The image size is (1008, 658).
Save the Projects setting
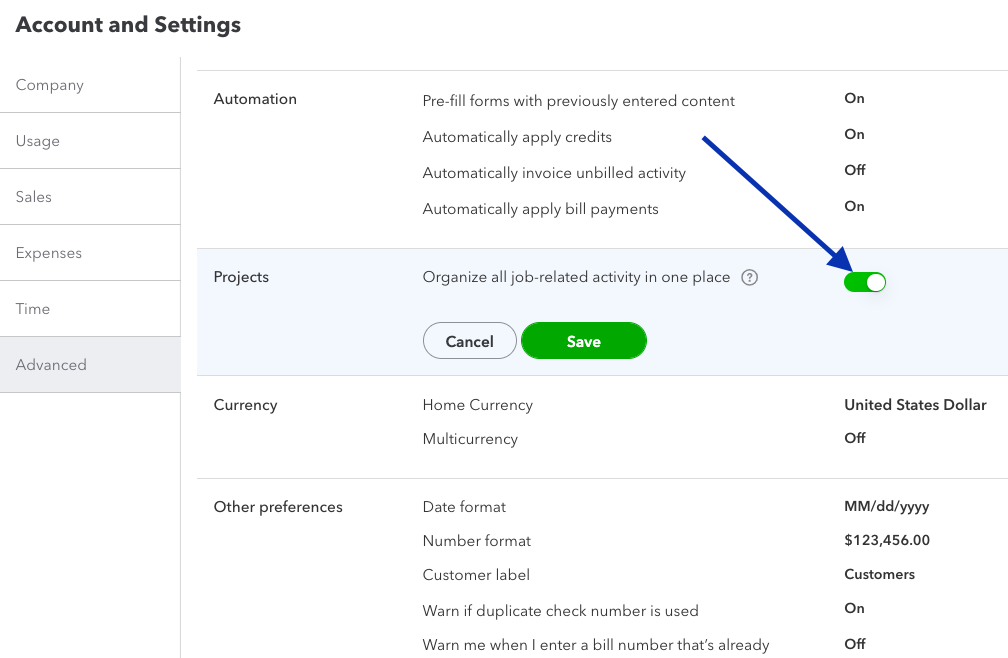(584, 341)
